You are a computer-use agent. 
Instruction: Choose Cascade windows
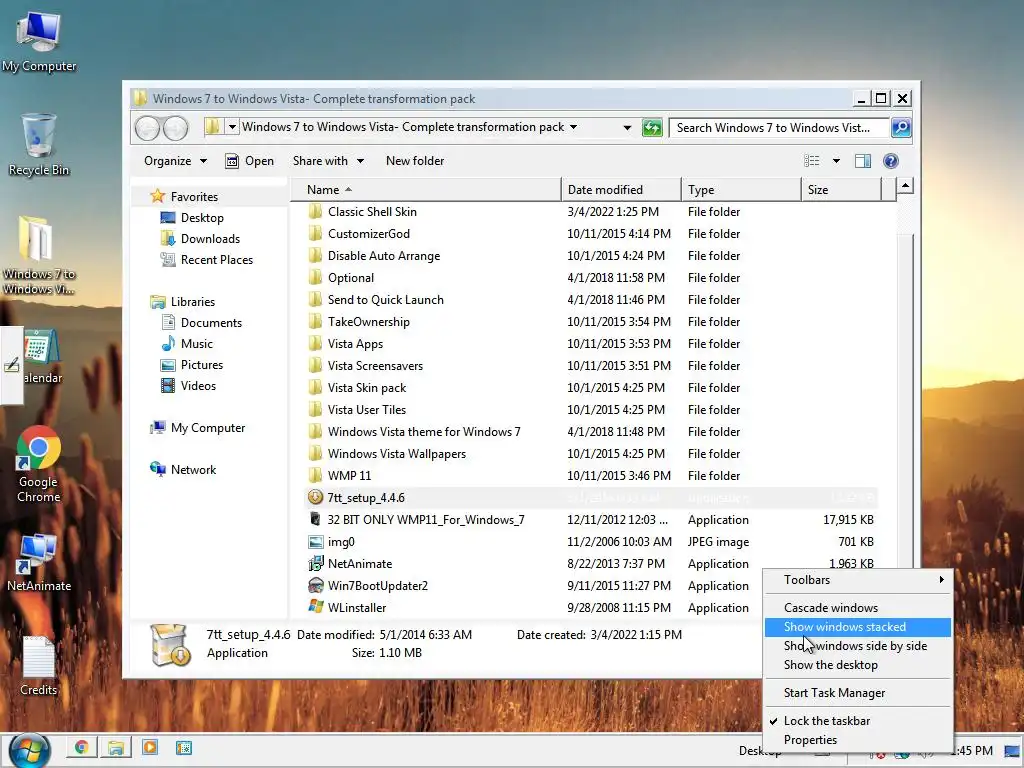tap(857, 608)
